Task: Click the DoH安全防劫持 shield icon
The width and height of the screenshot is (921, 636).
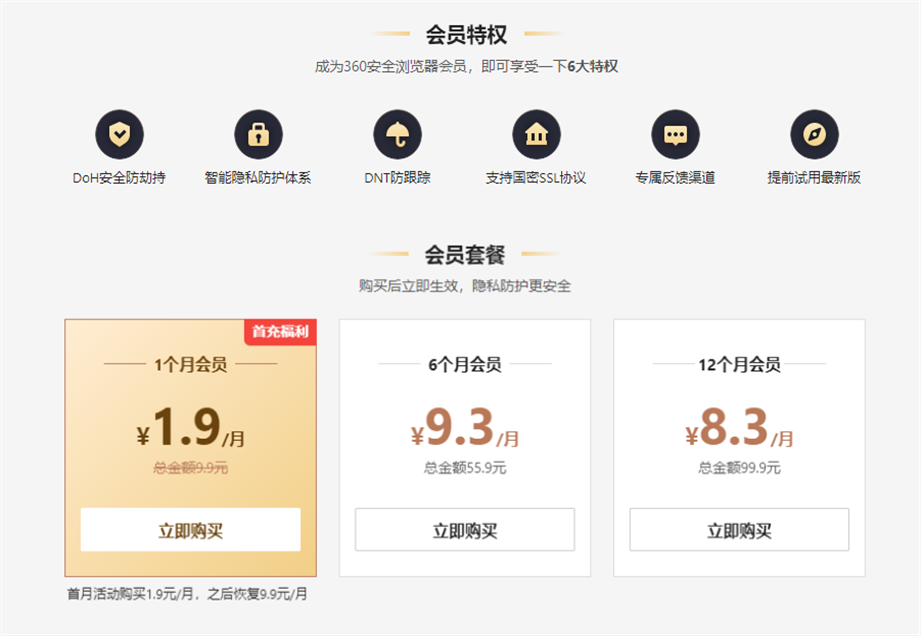Action: pyautogui.click(x=120, y=134)
